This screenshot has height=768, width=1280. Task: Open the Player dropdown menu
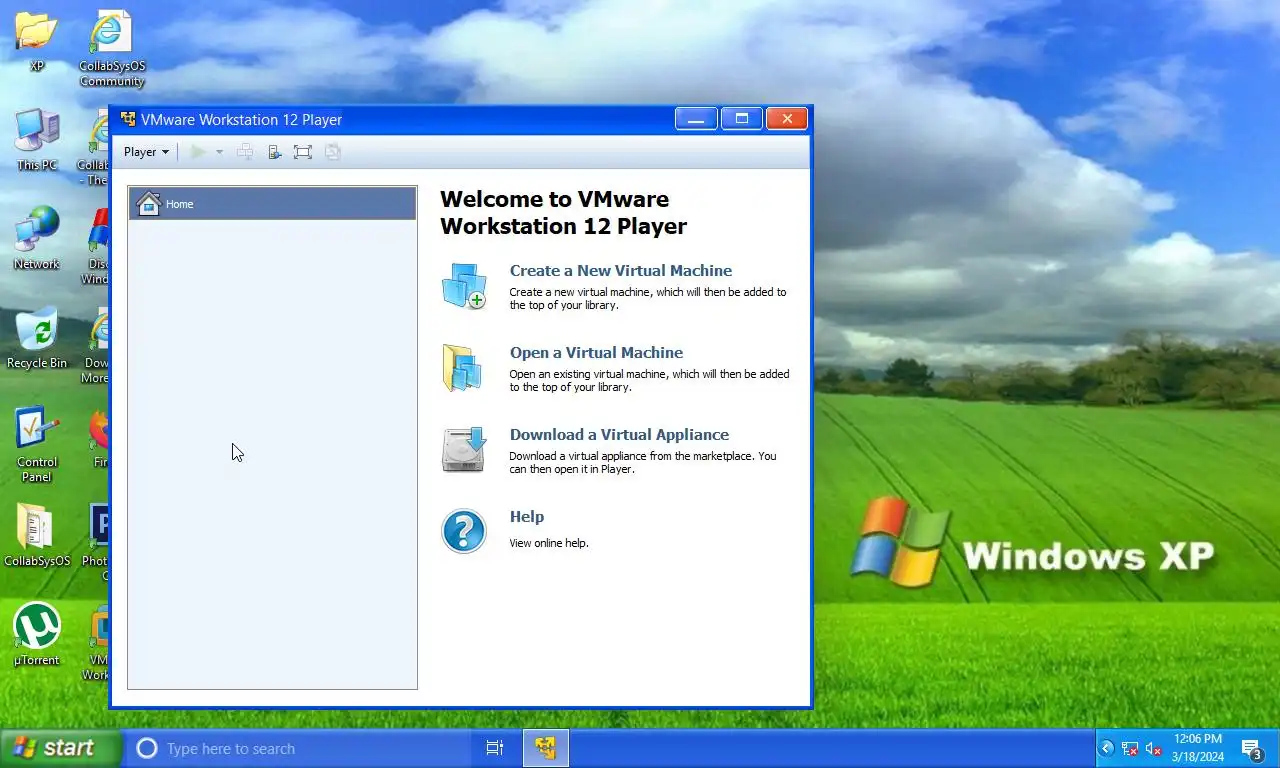click(x=146, y=152)
